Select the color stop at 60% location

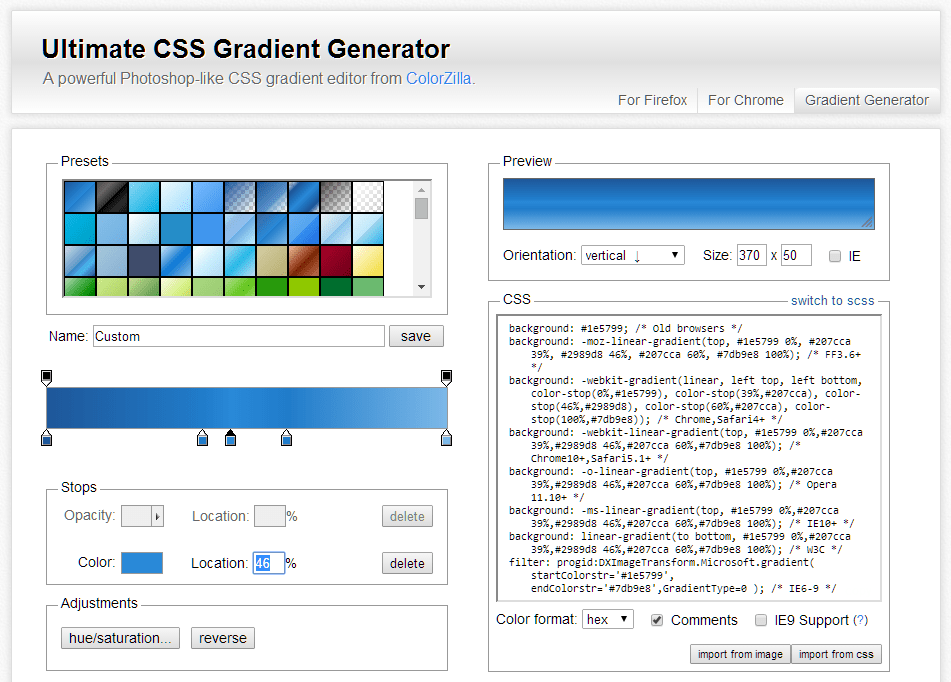[287, 438]
